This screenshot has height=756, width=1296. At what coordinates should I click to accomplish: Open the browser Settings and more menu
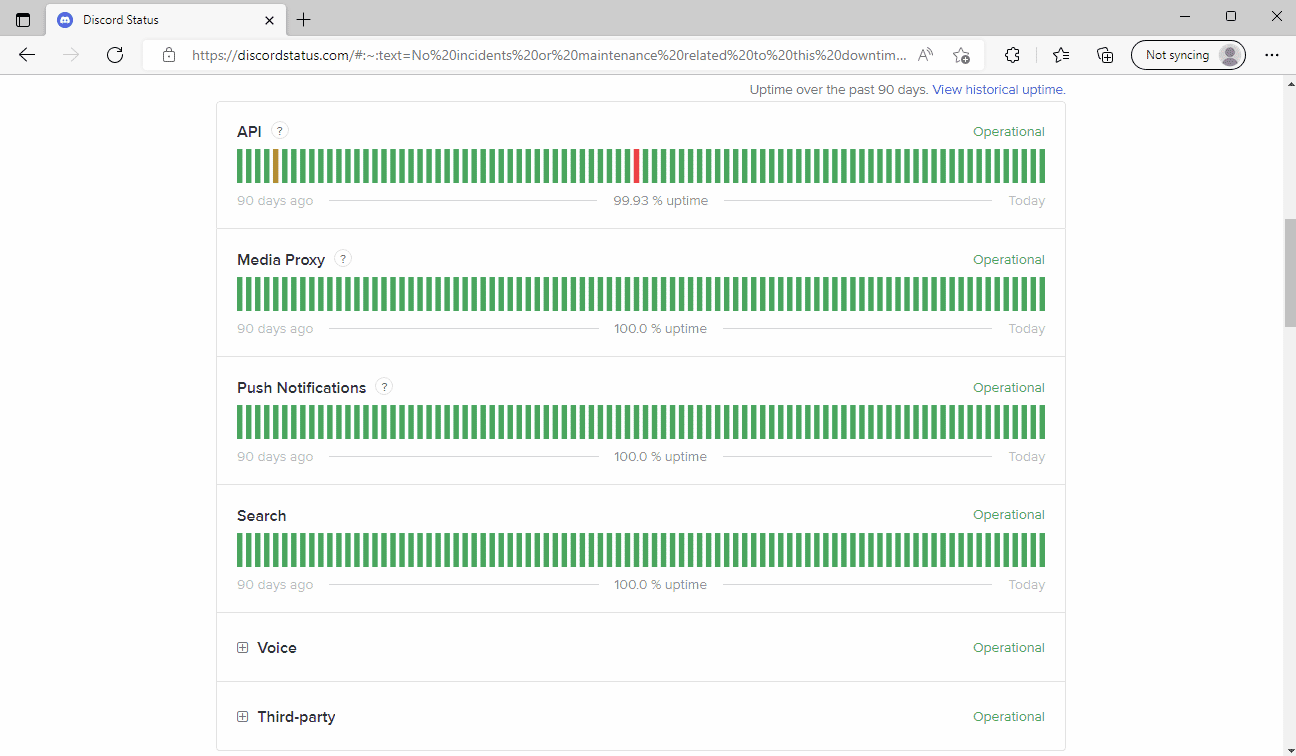click(x=1271, y=55)
